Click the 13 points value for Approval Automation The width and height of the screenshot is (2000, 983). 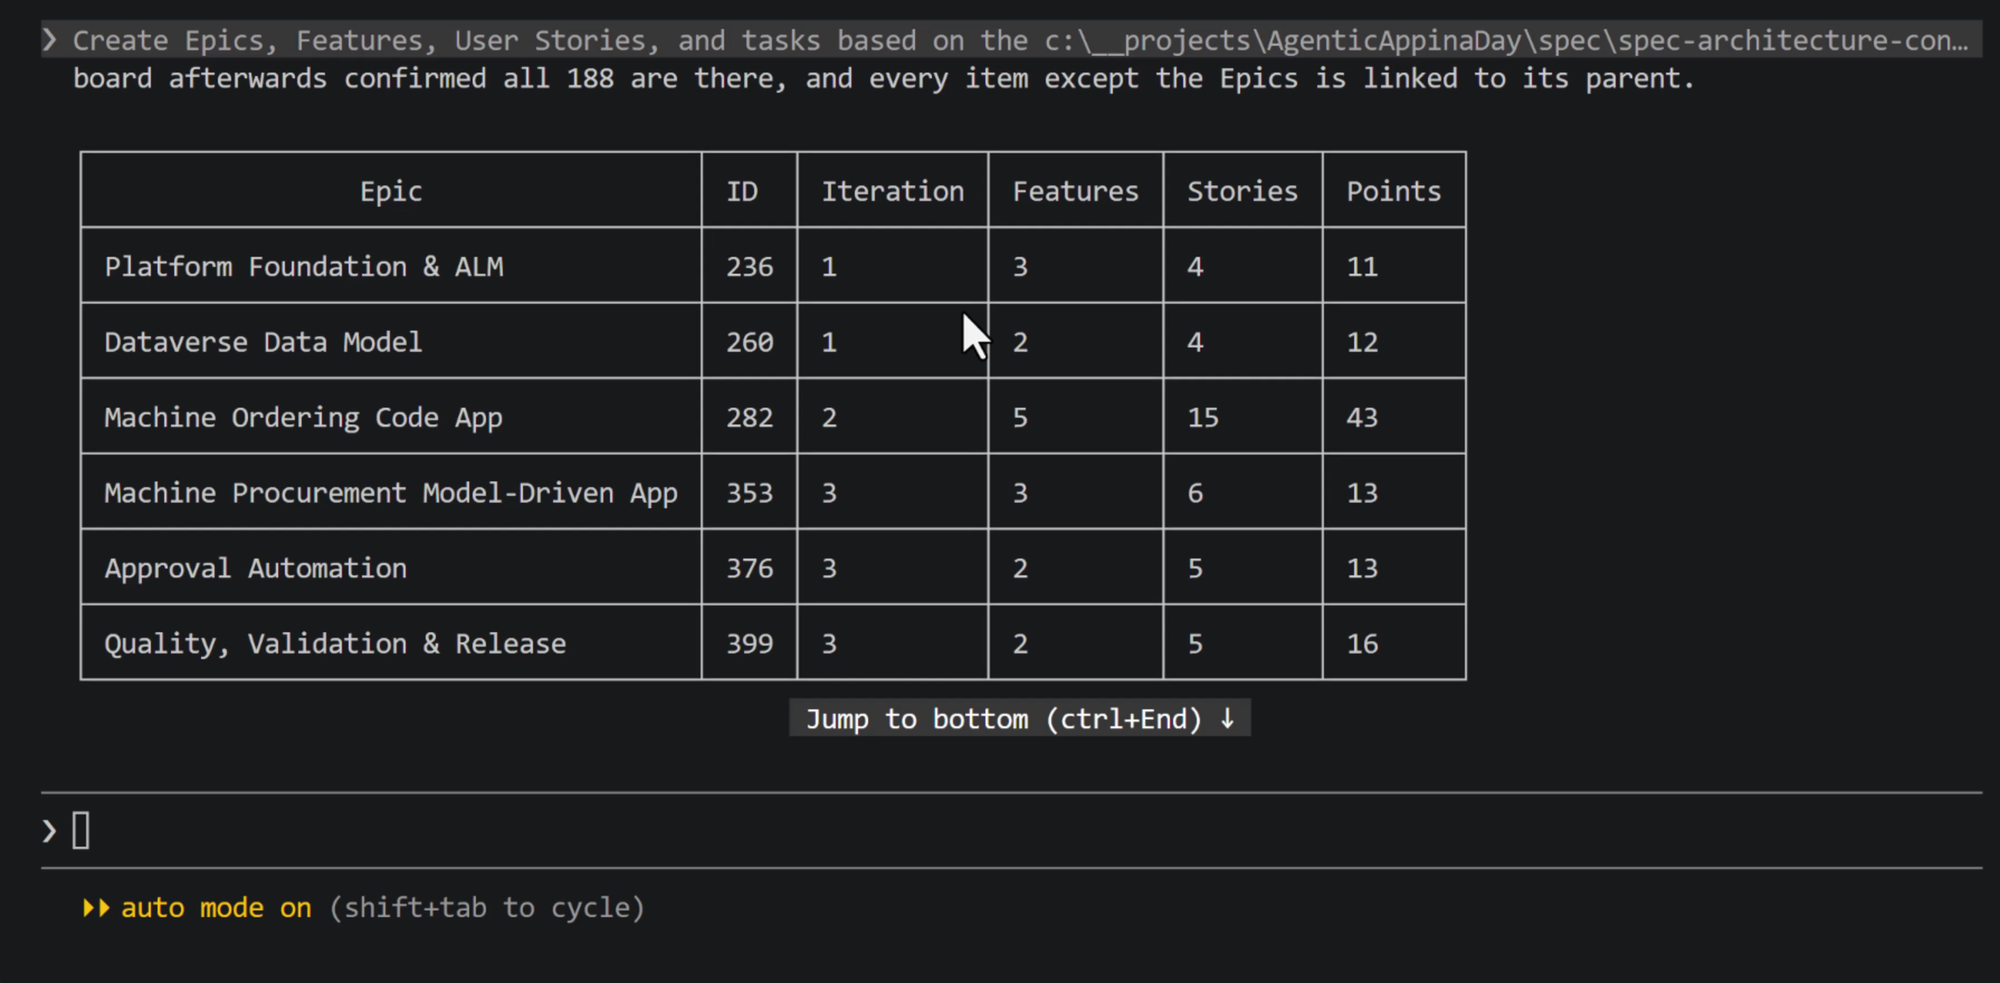(x=1362, y=568)
